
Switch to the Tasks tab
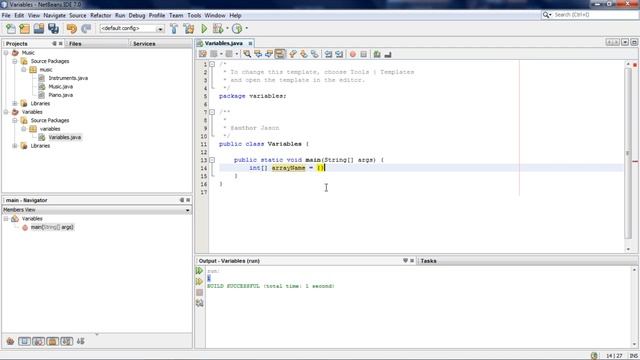[428, 261]
